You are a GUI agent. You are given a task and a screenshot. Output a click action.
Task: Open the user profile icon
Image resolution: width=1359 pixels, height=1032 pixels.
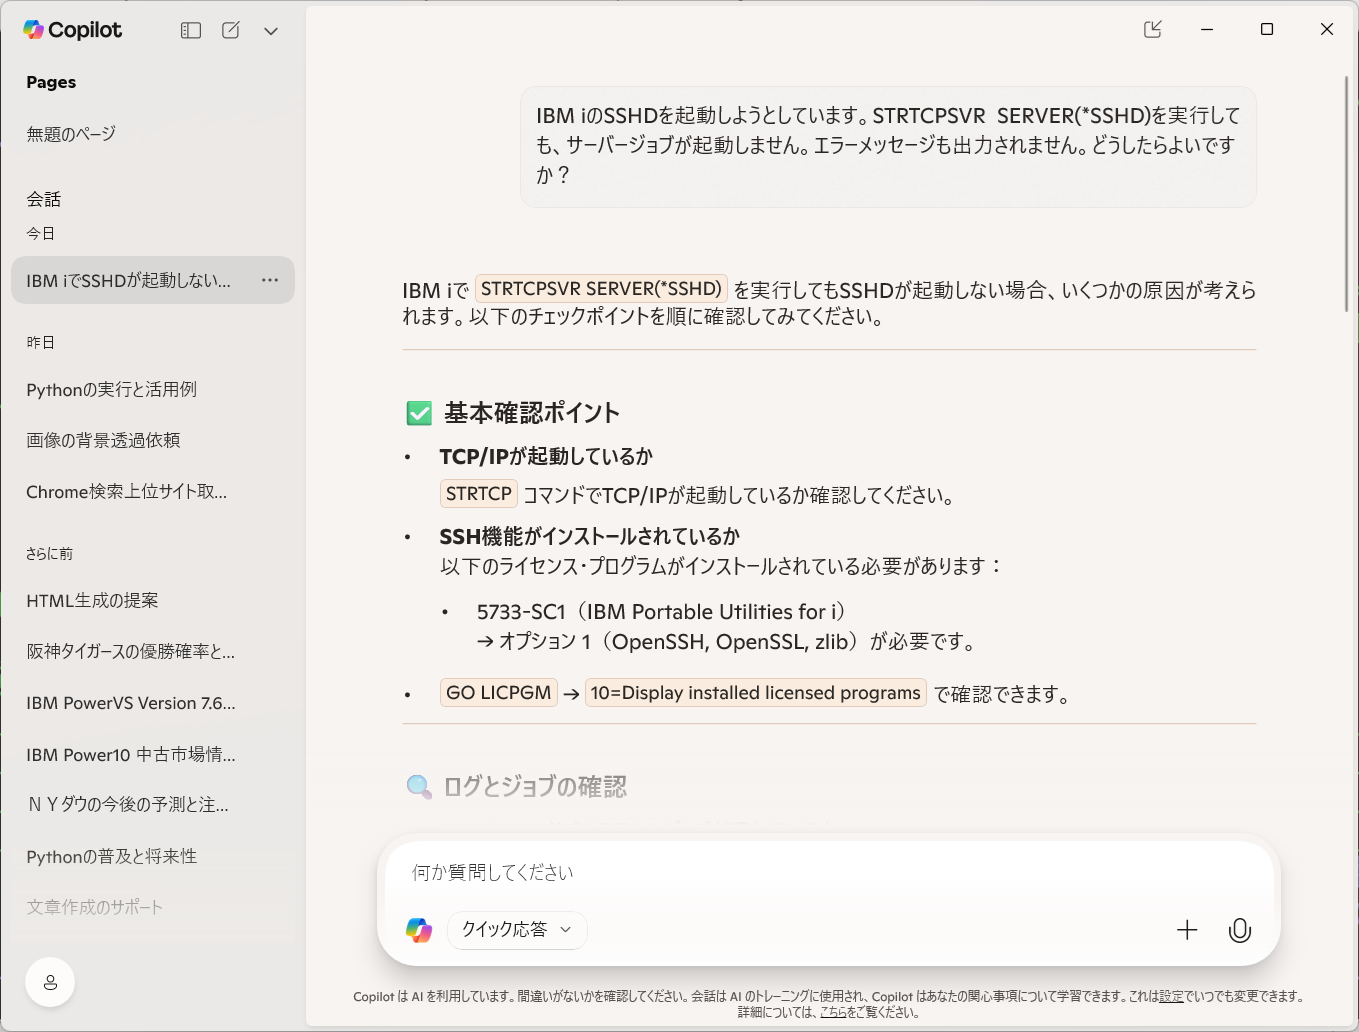pyautogui.click(x=50, y=982)
